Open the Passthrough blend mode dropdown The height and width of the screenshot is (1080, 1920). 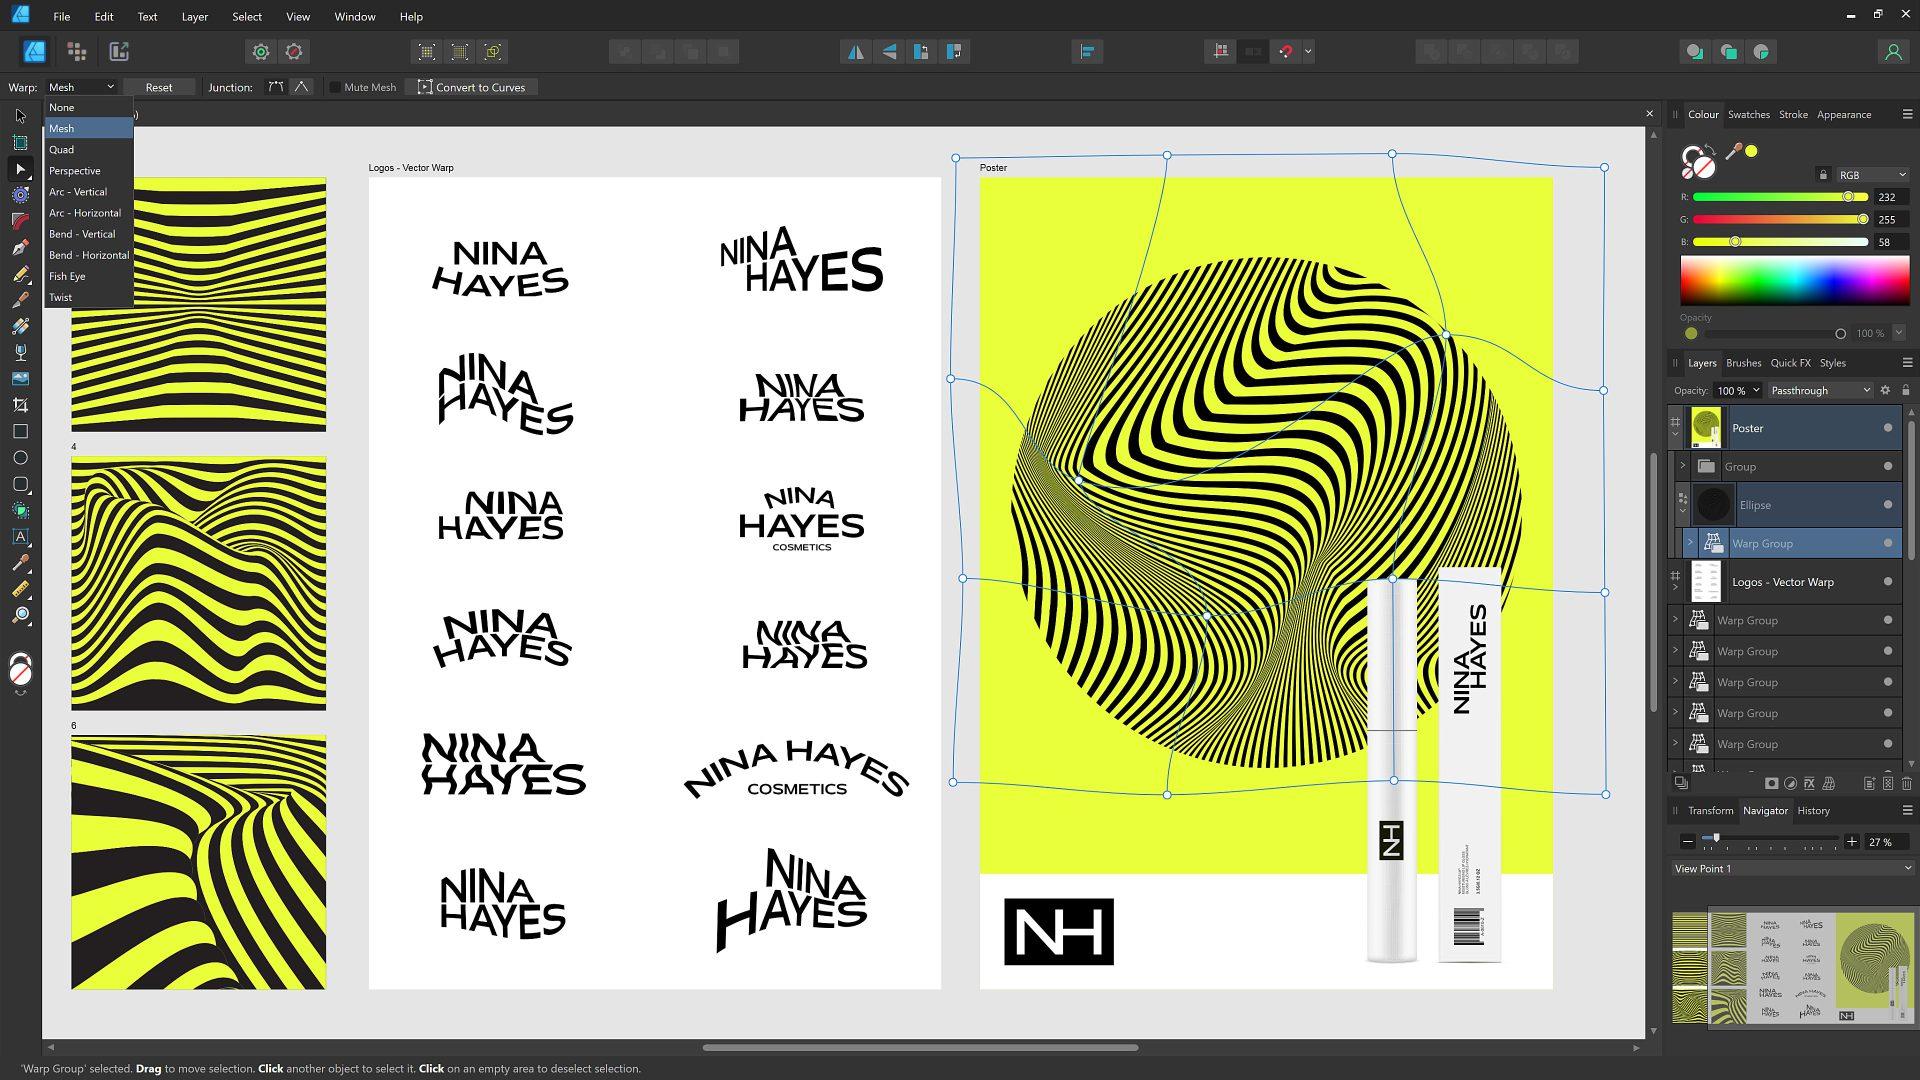[1819, 391]
